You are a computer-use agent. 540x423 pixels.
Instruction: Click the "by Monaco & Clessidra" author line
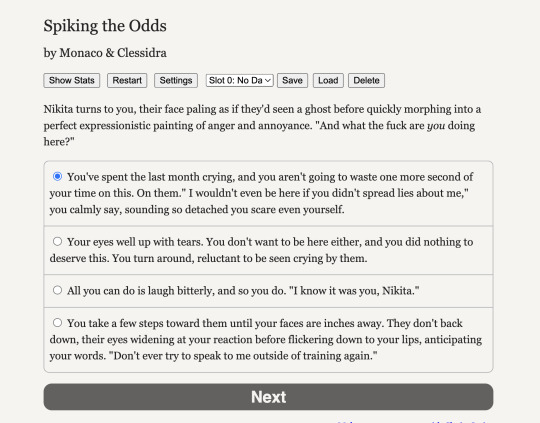105,53
